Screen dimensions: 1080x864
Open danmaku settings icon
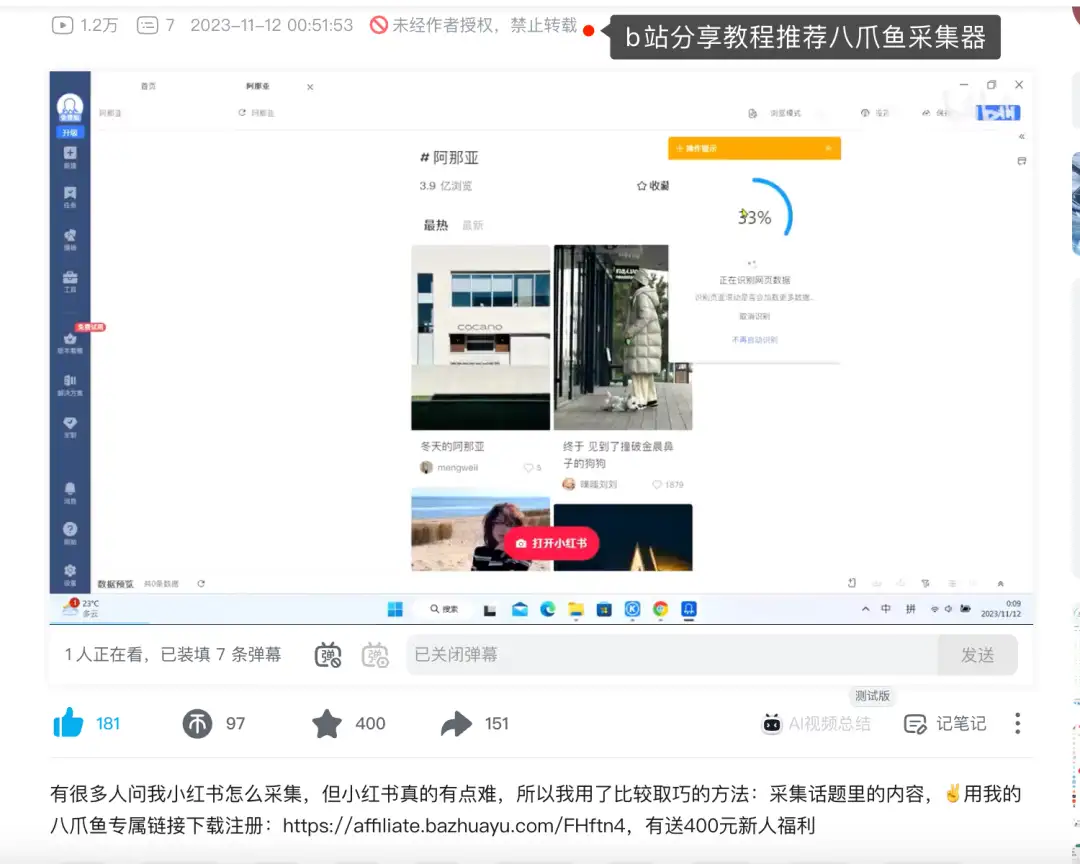click(375, 655)
